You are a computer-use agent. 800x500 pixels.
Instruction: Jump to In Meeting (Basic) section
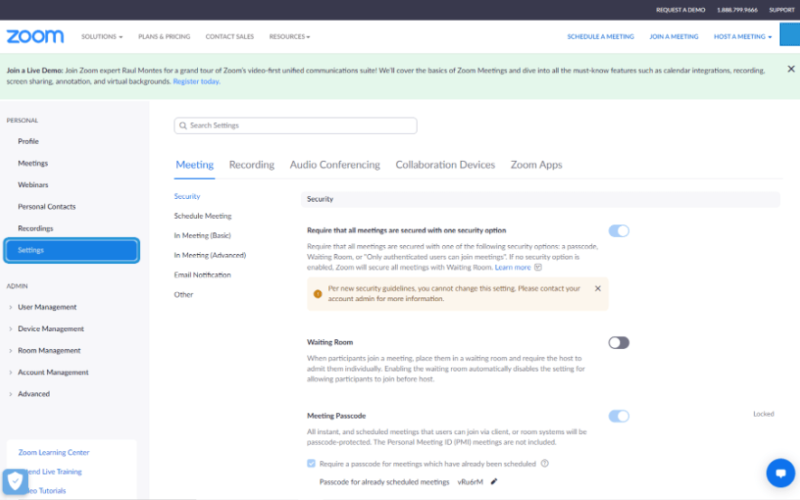[202, 236]
